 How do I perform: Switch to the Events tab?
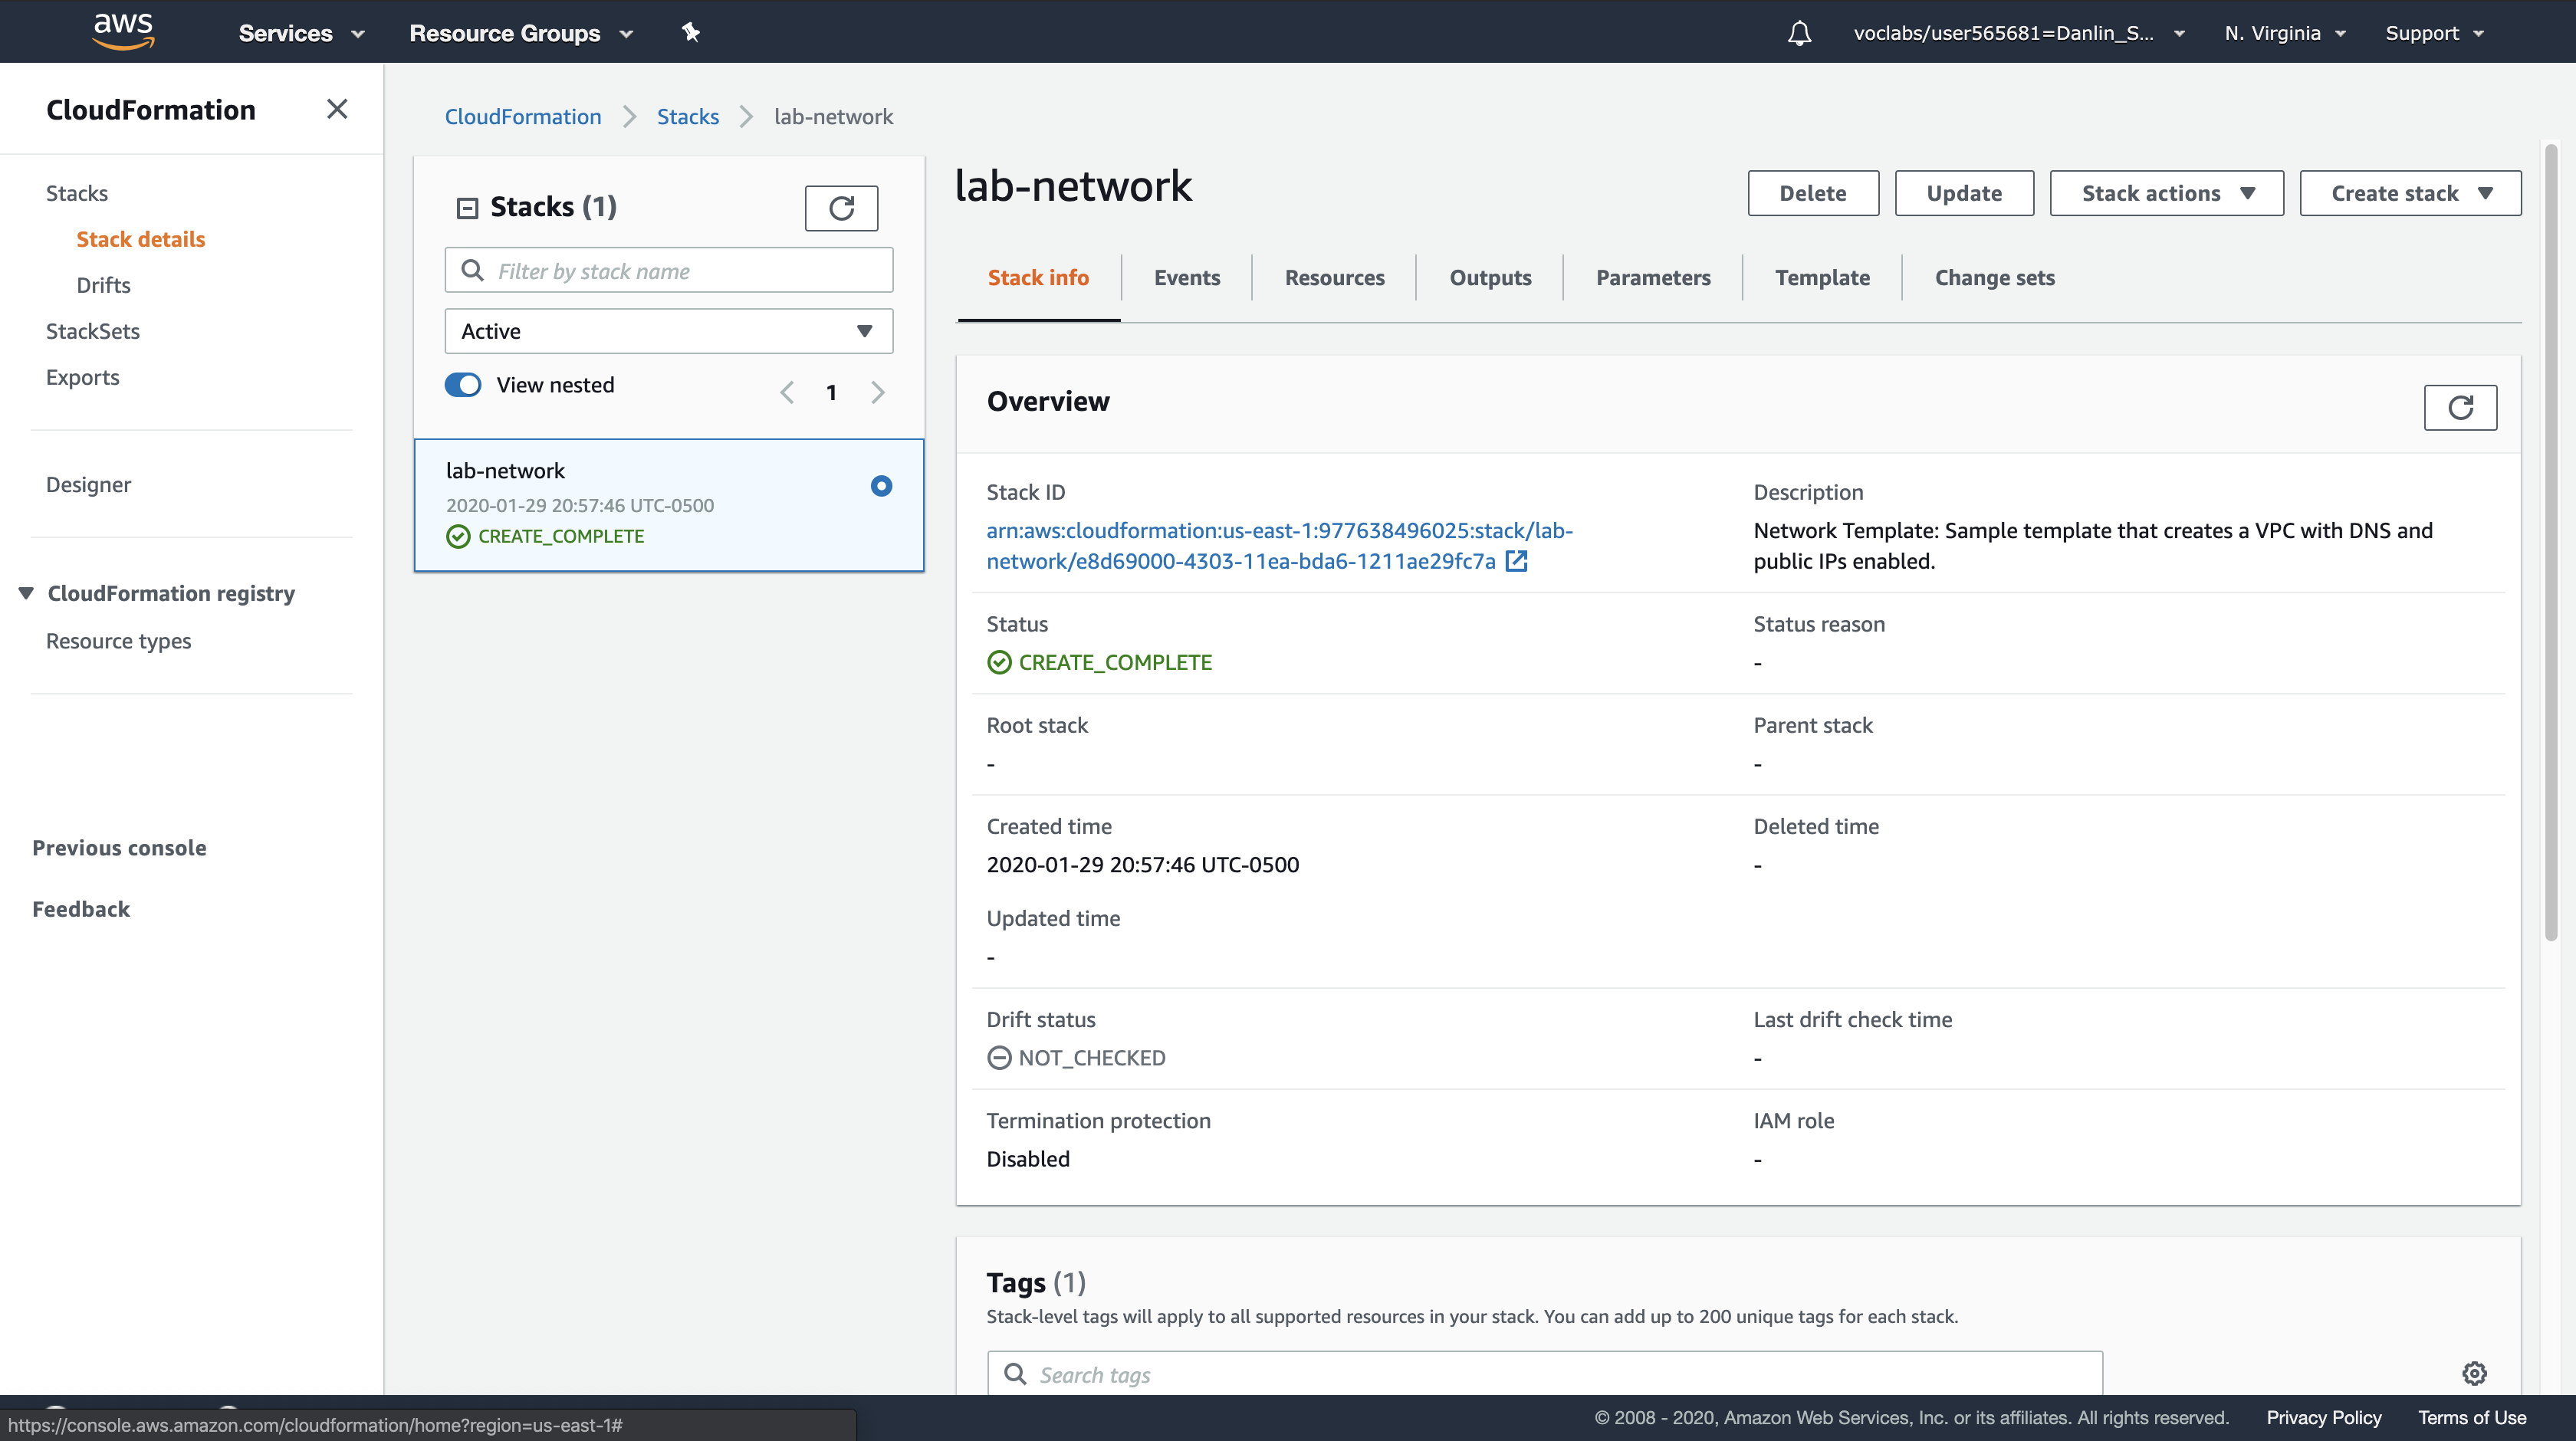[1186, 277]
